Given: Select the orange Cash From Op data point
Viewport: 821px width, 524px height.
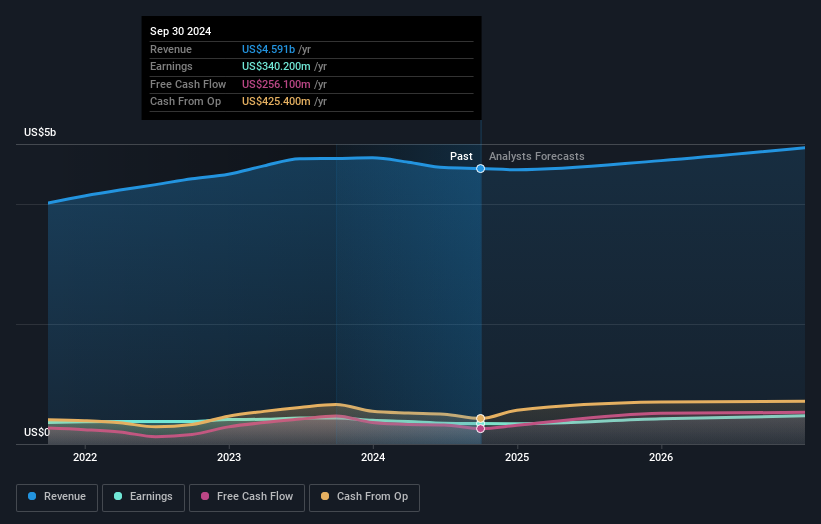Looking at the screenshot, I should tap(480, 419).
